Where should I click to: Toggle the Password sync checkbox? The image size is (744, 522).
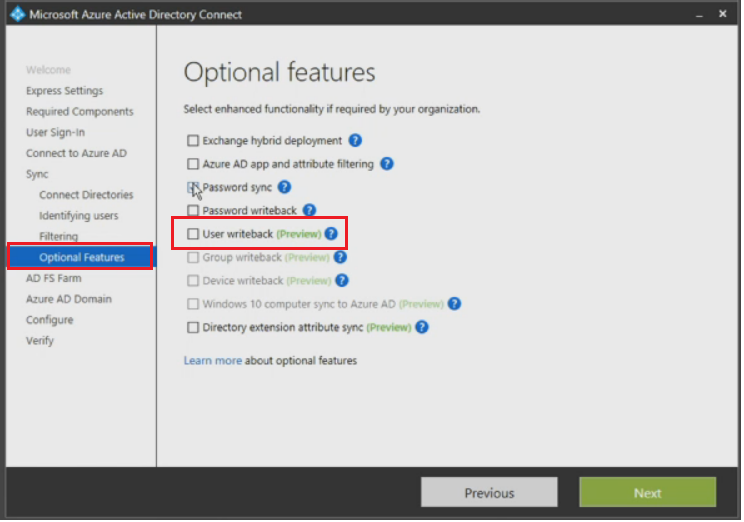[193, 187]
